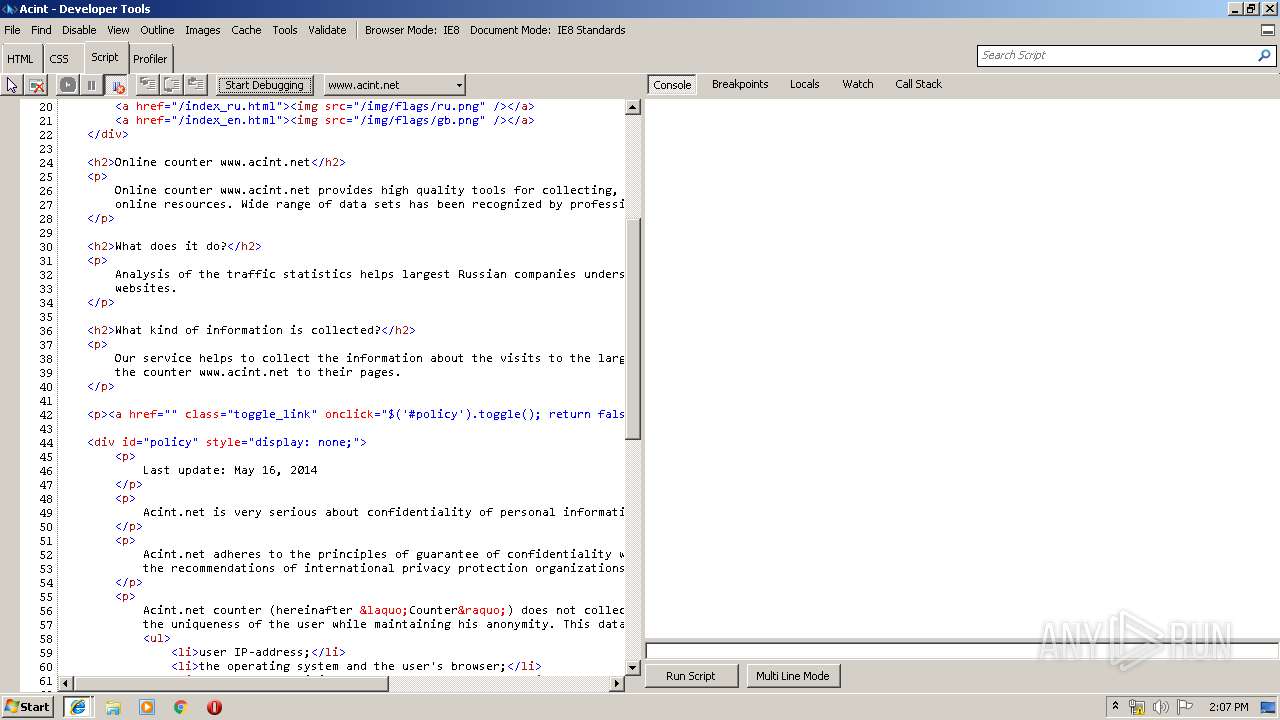The height and width of the screenshot is (720, 1280).
Task: Toggle the break on error icon
Action: click(116, 85)
